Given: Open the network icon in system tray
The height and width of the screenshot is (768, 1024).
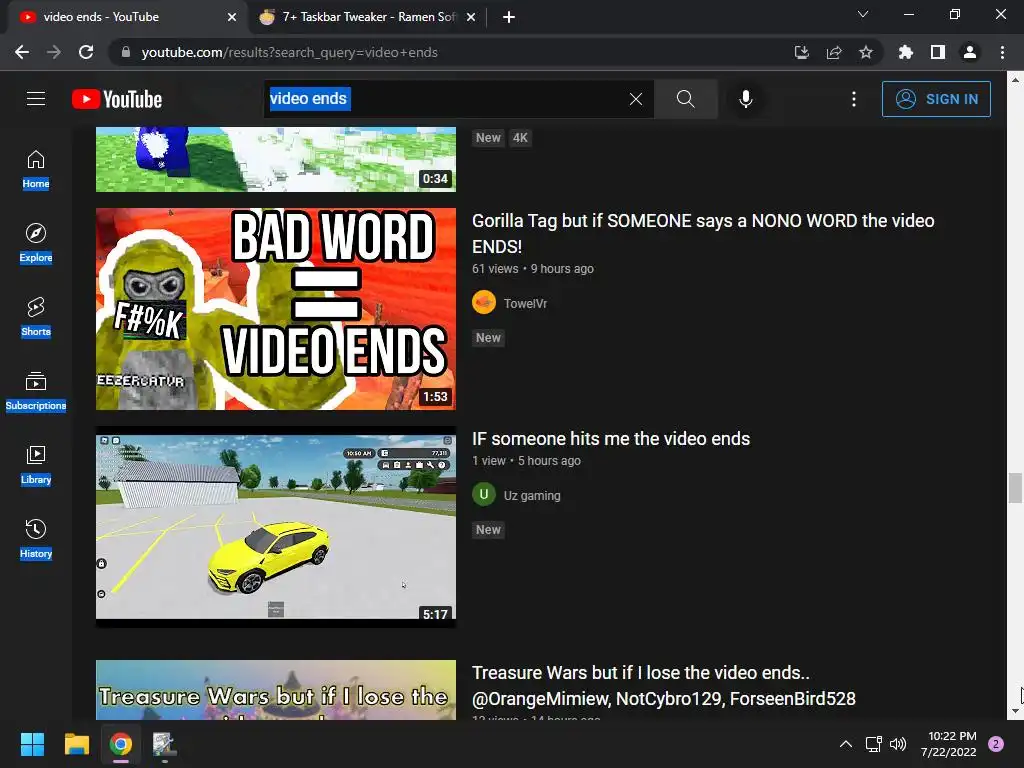Looking at the screenshot, I should 874,744.
